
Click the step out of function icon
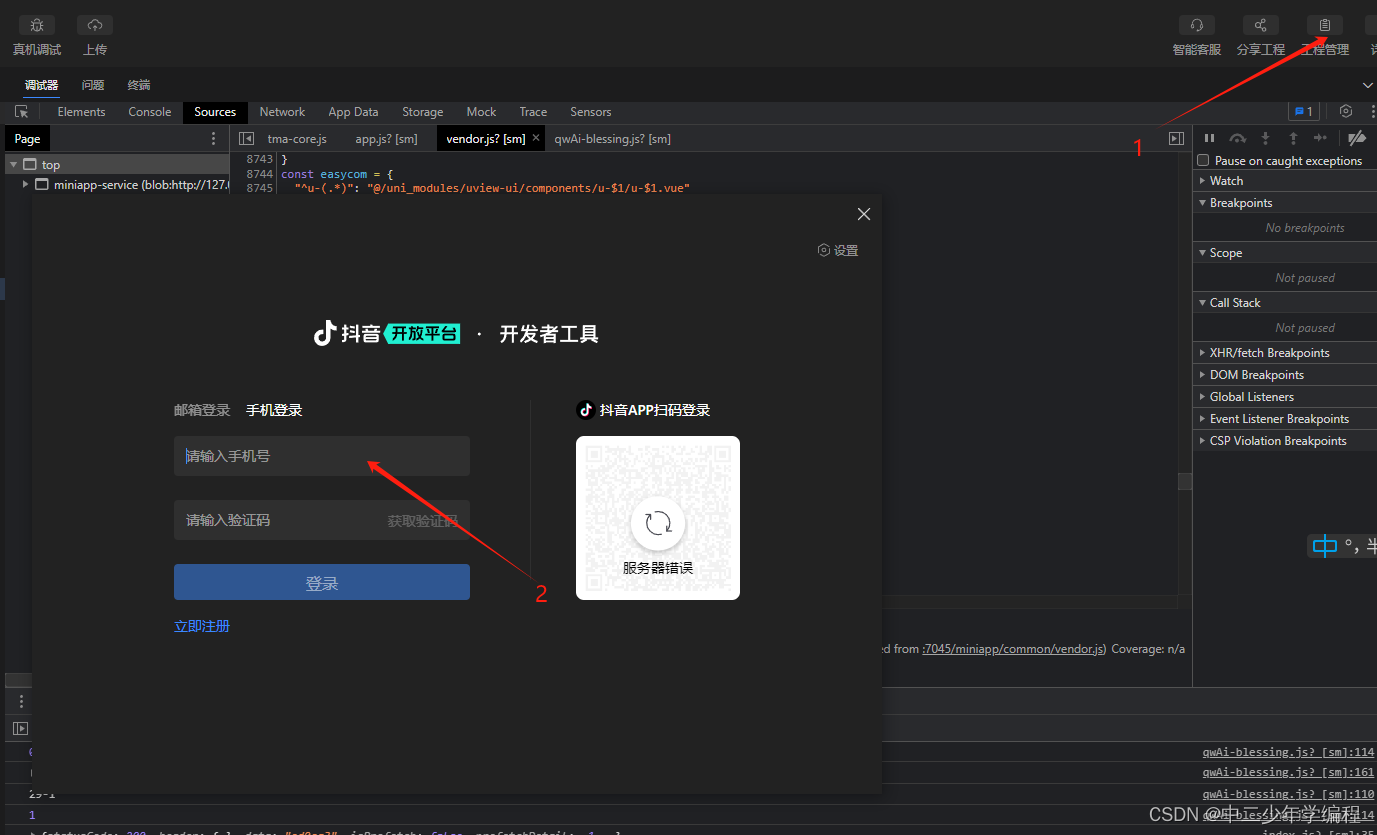[1293, 138]
